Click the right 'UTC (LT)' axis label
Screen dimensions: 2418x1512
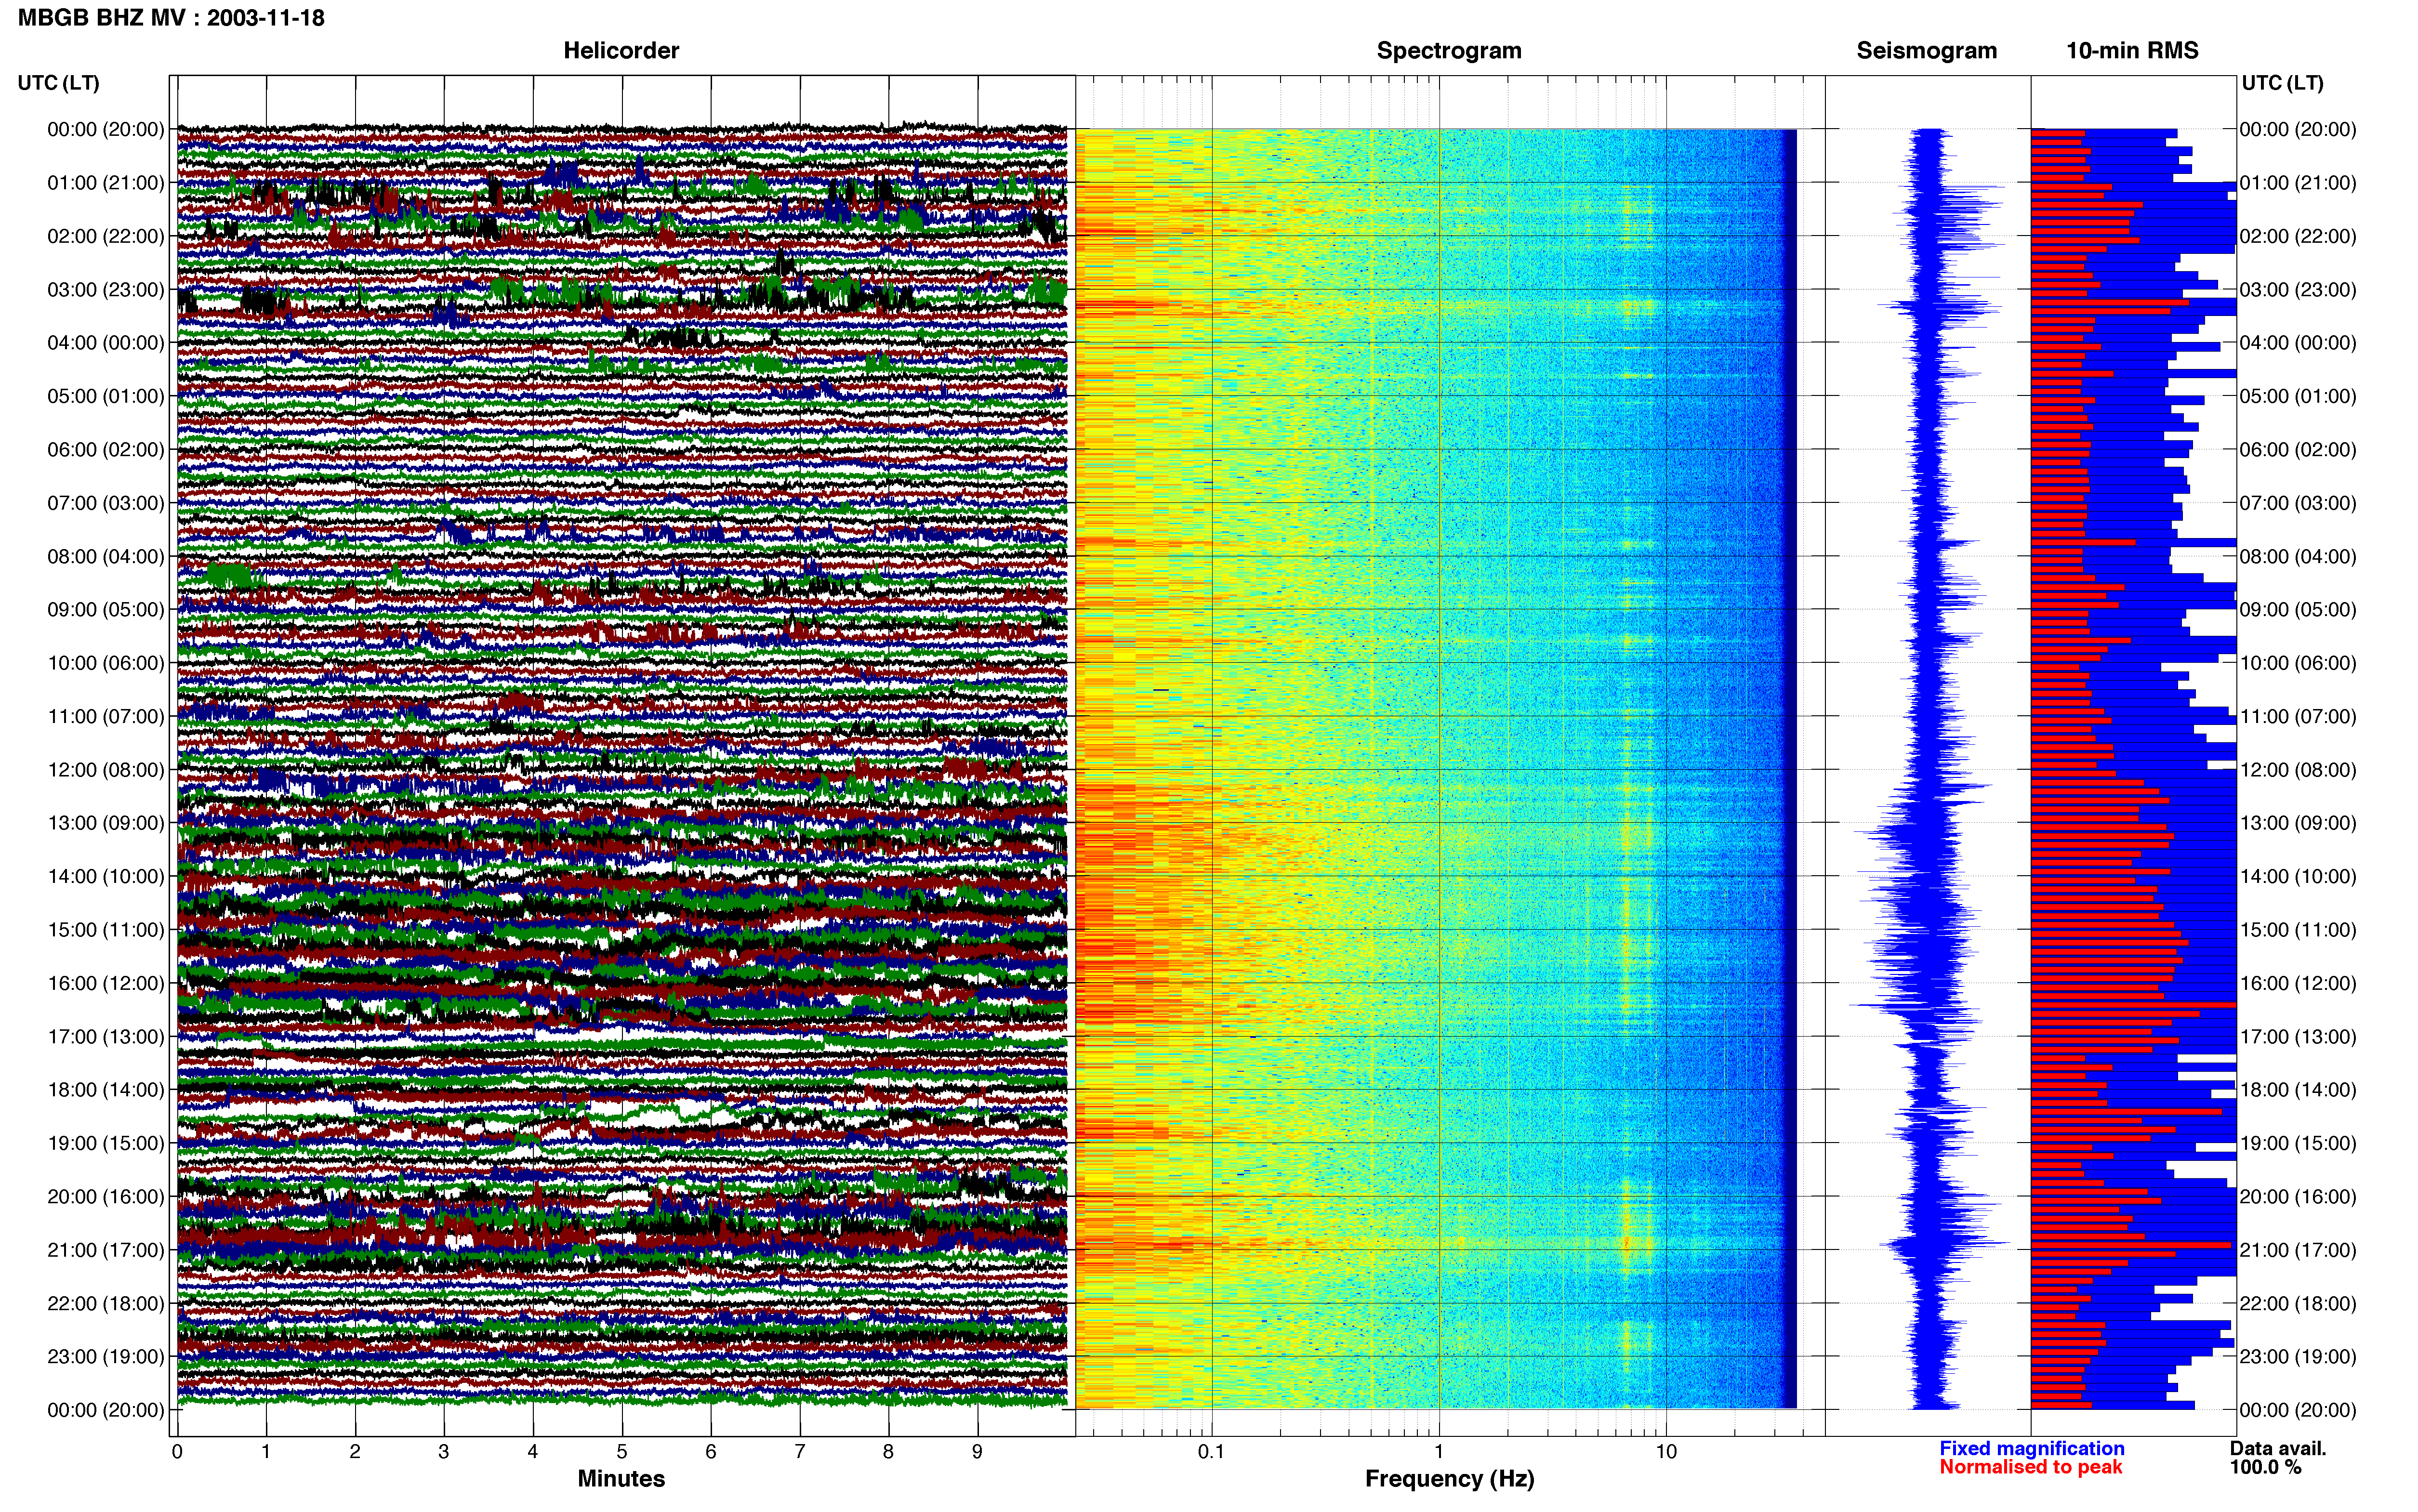2282,83
